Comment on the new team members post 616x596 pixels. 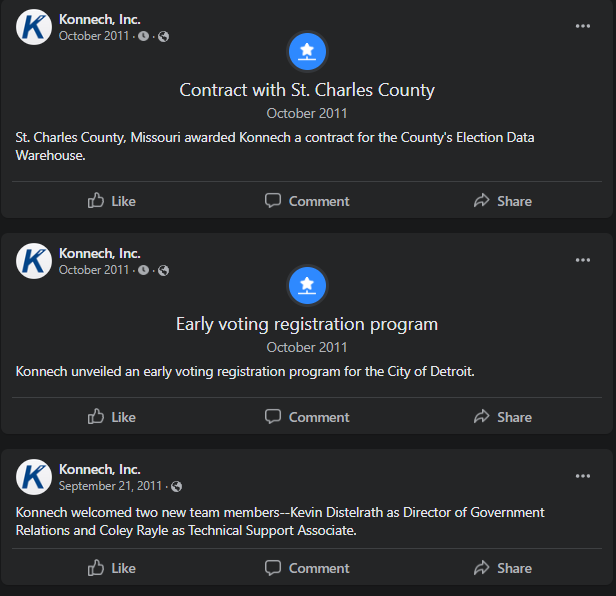pyautogui.click(x=307, y=568)
